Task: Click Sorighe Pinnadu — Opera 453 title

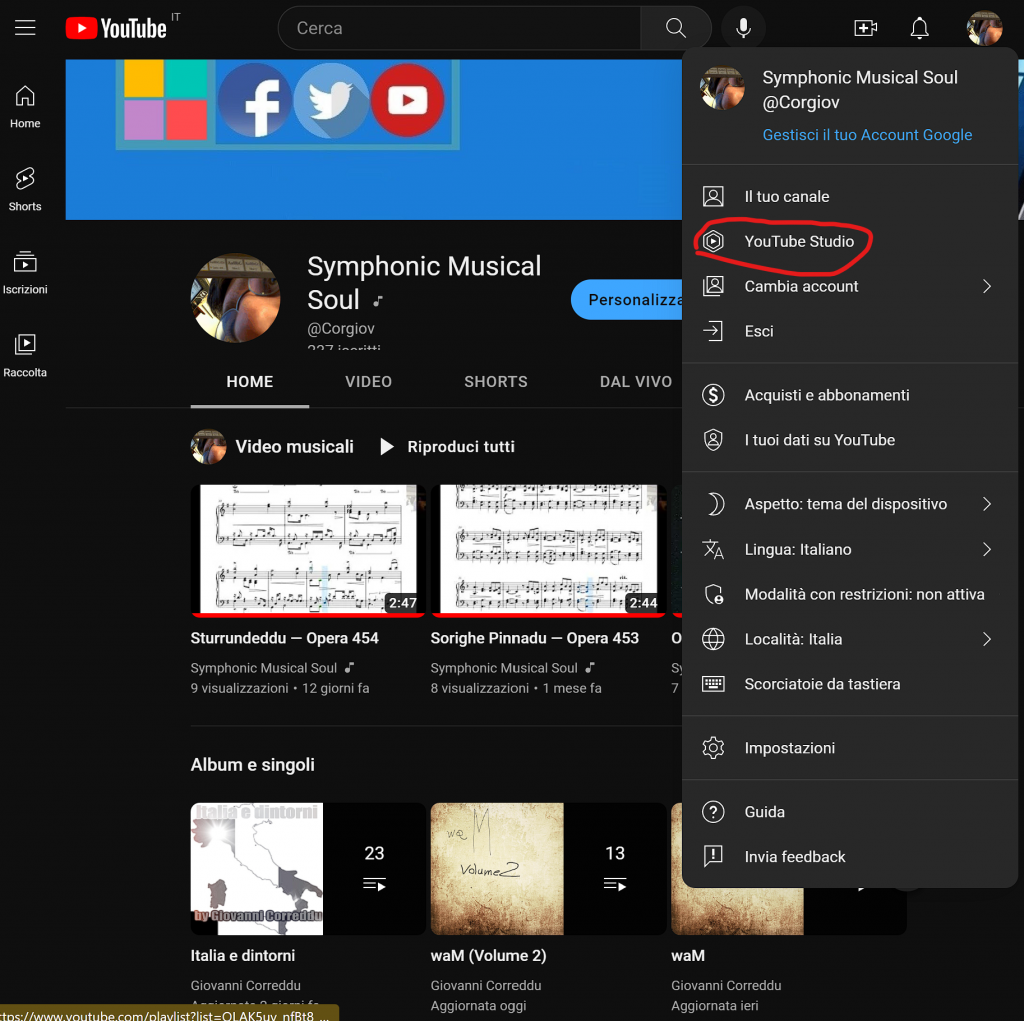Action: (534, 638)
